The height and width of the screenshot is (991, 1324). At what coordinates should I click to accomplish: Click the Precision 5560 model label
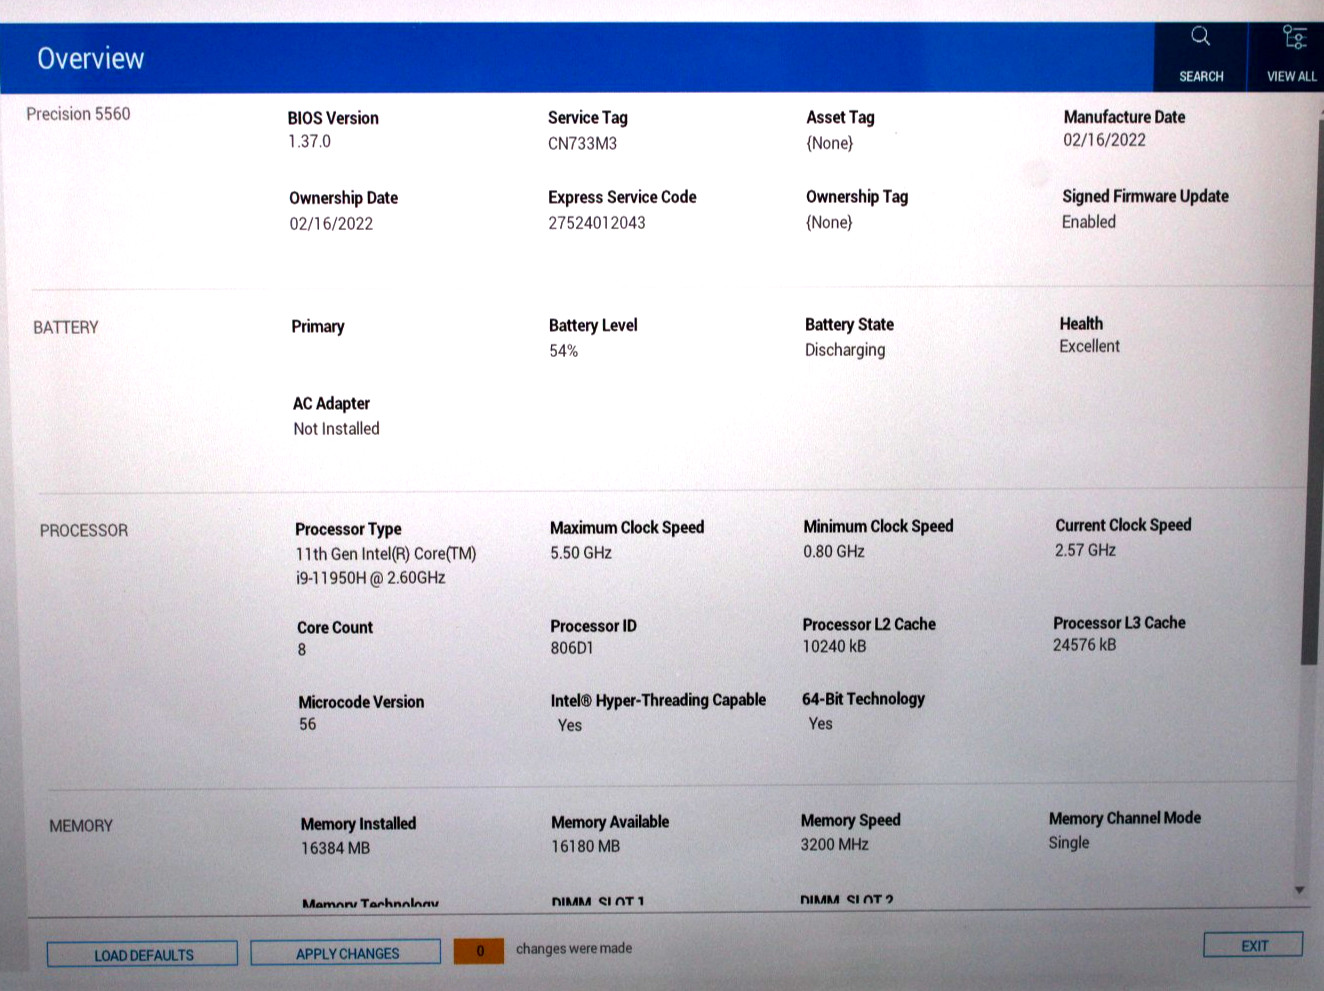click(78, 114)
